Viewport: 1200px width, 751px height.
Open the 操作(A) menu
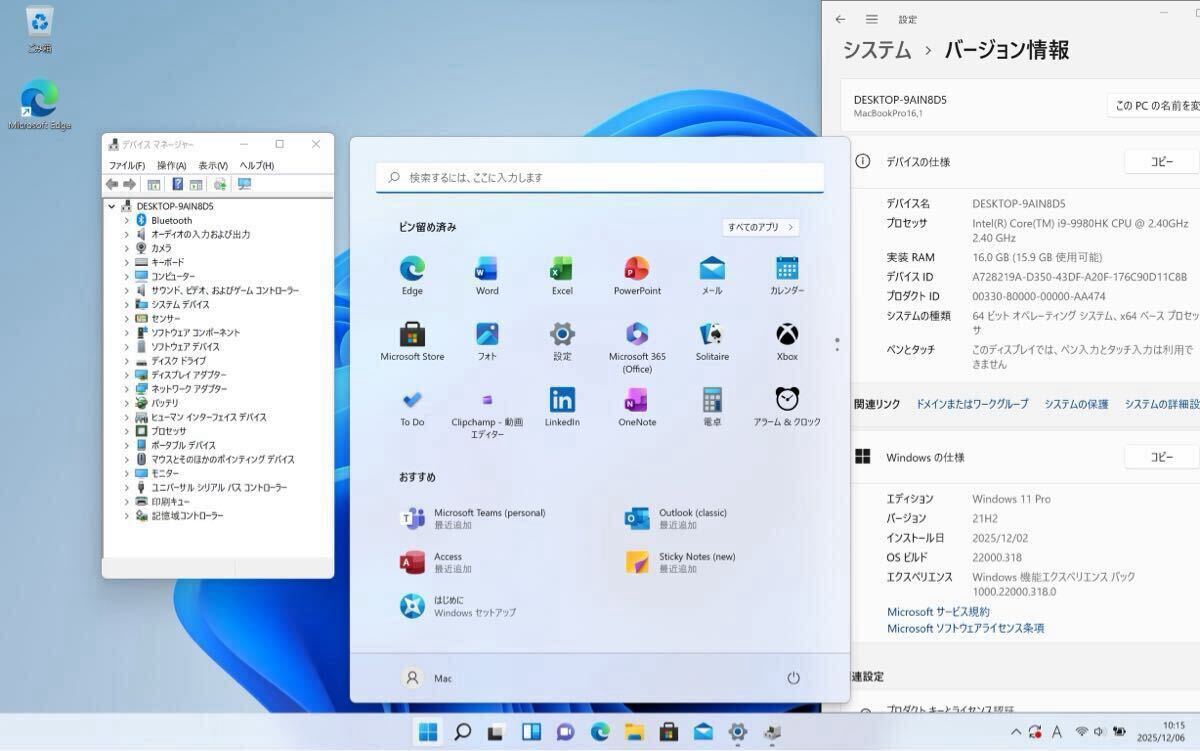[x=171, y=165]
